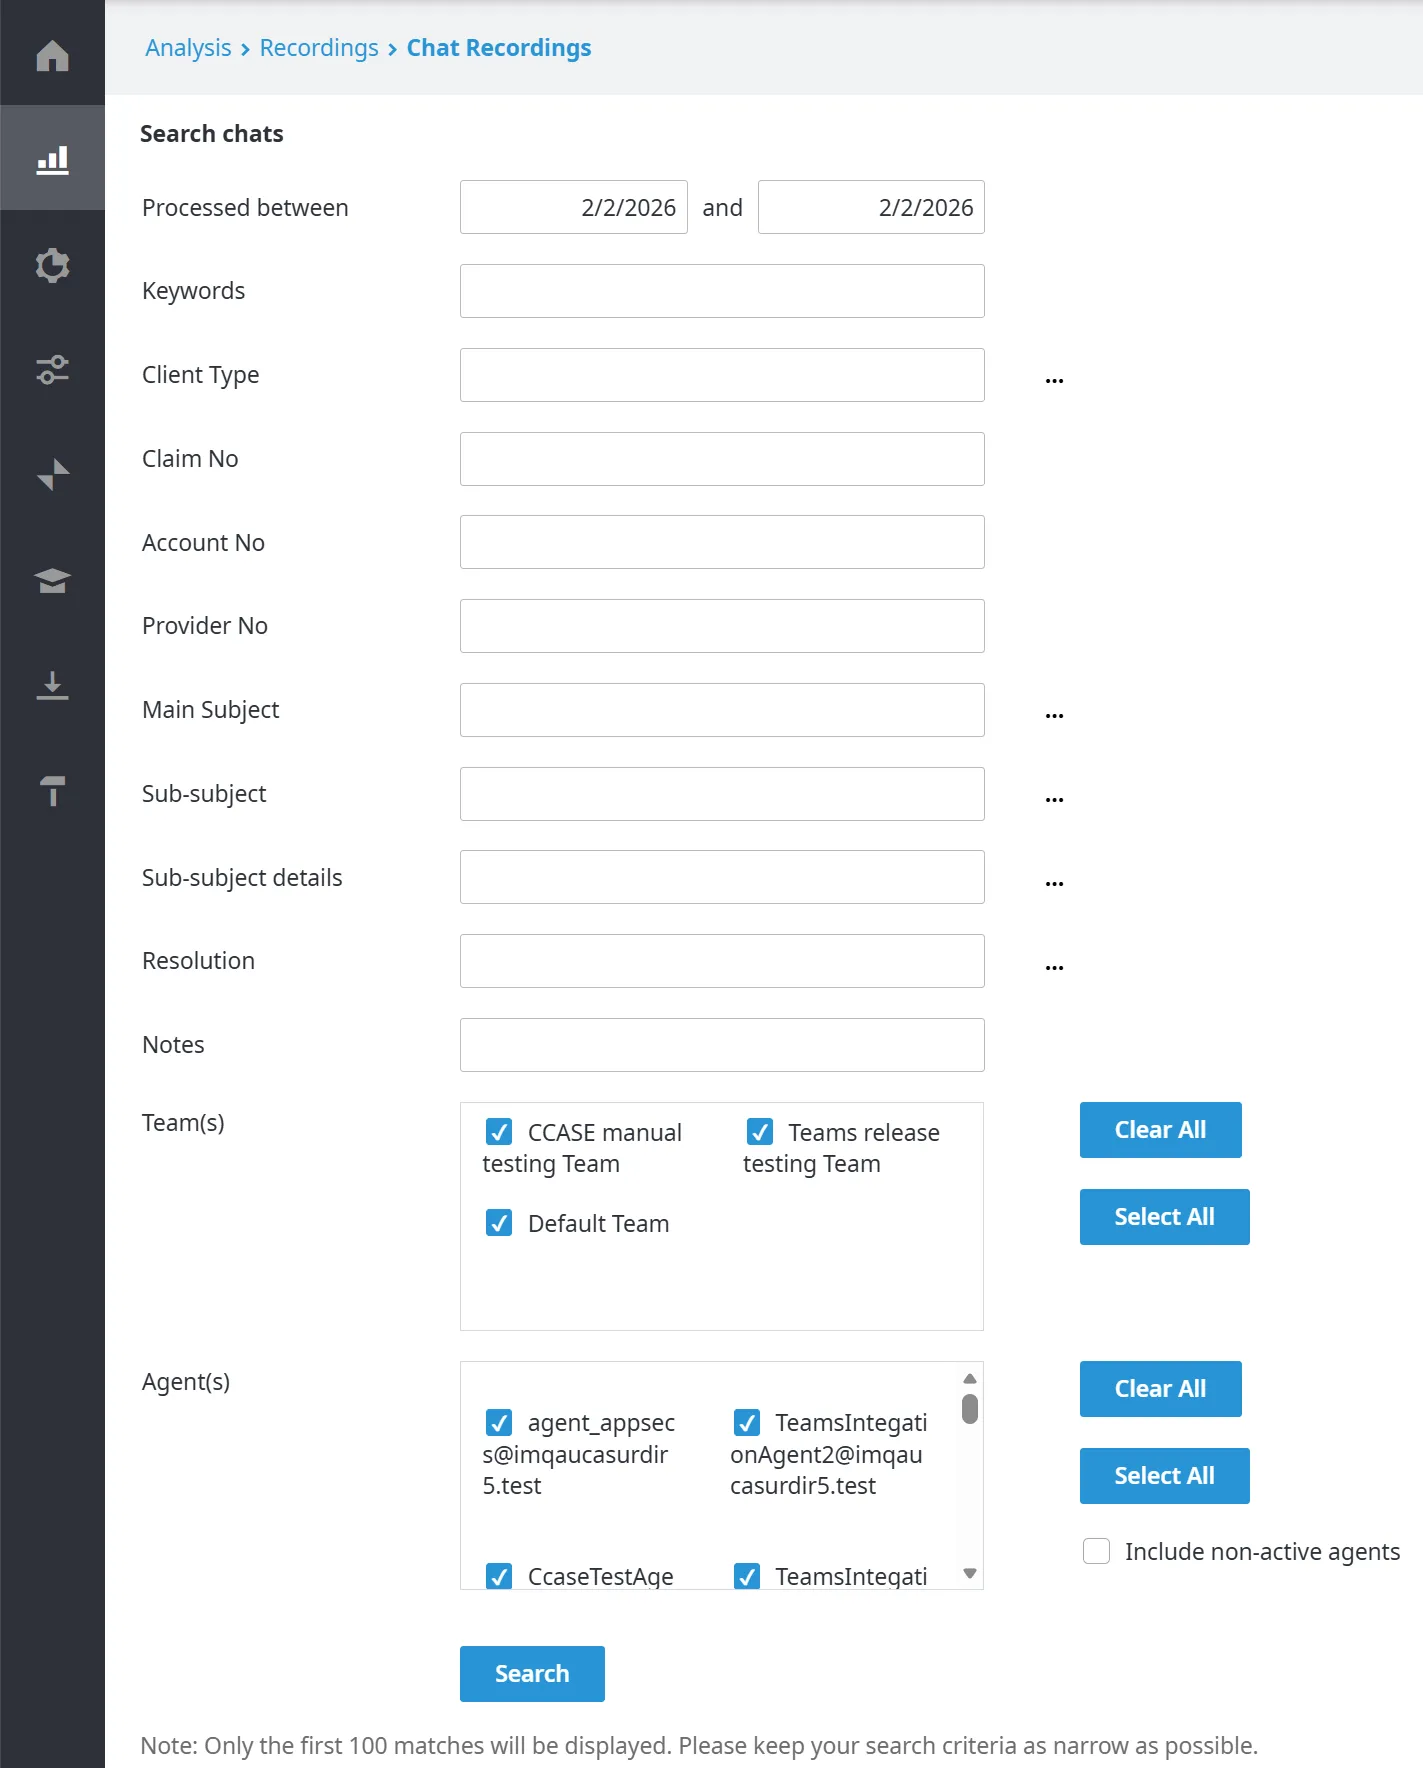Open the gear settings sidebar icon

pyautogui.click(x=52, y=265)
